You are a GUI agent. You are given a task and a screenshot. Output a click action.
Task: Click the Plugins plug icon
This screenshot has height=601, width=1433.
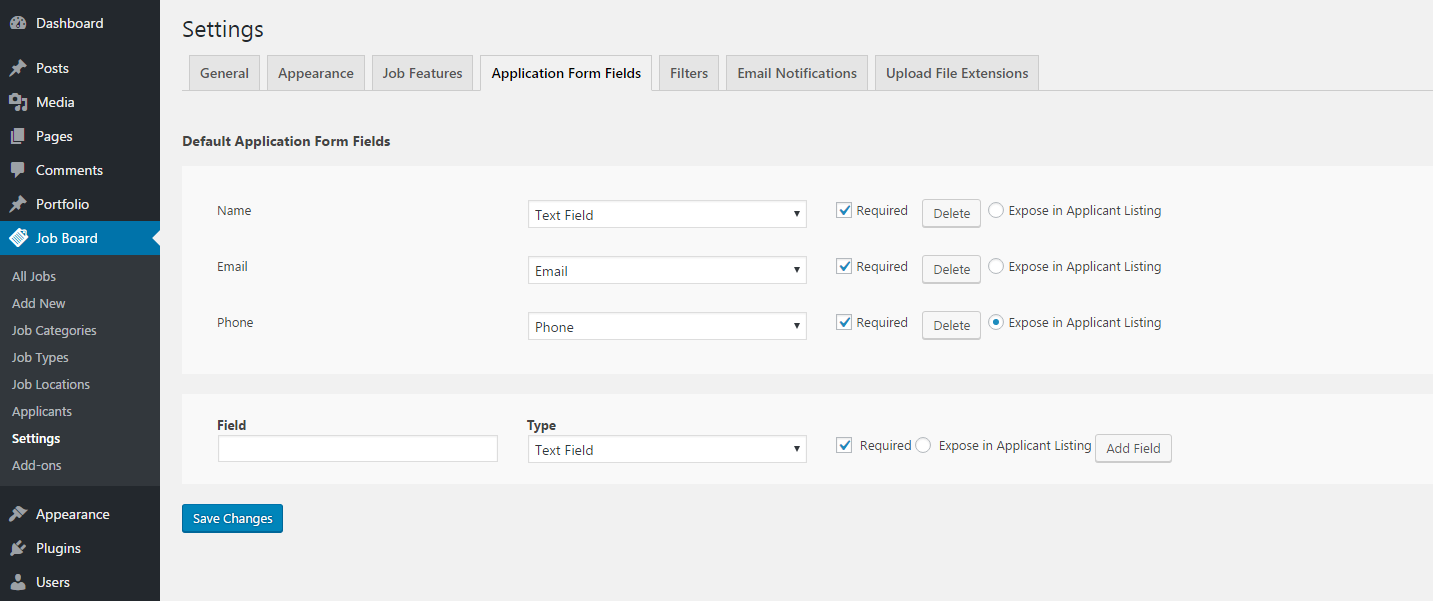(18, 548)
